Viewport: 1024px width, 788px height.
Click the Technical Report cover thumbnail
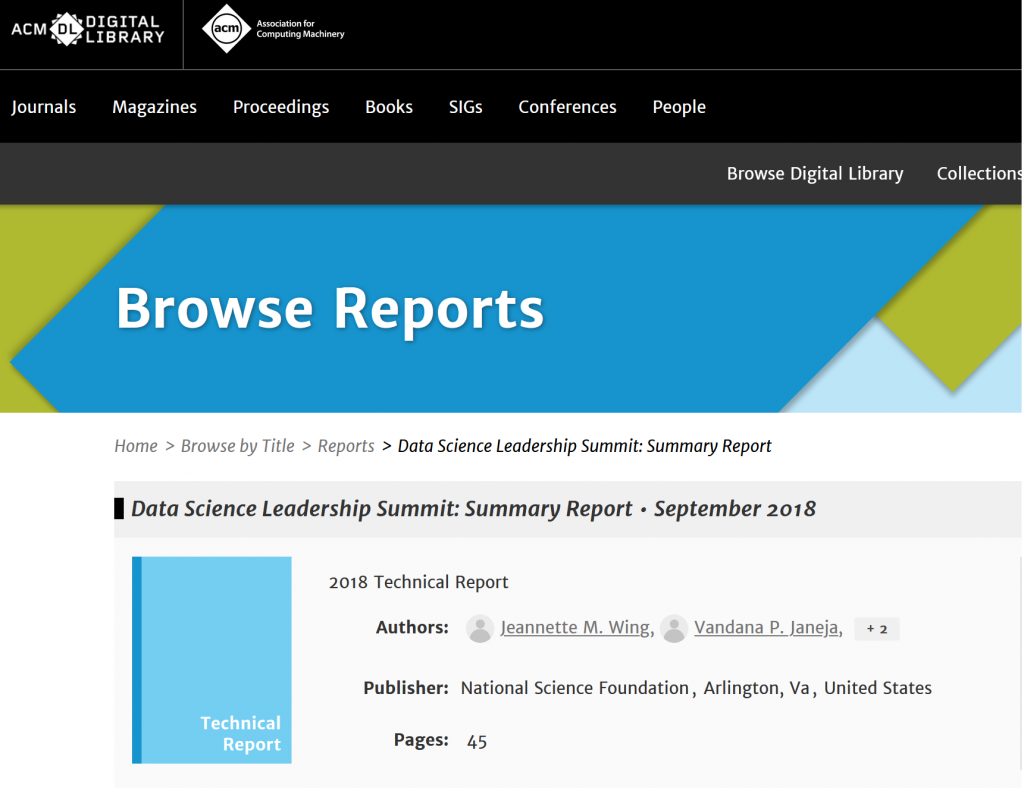pos(211,660)
